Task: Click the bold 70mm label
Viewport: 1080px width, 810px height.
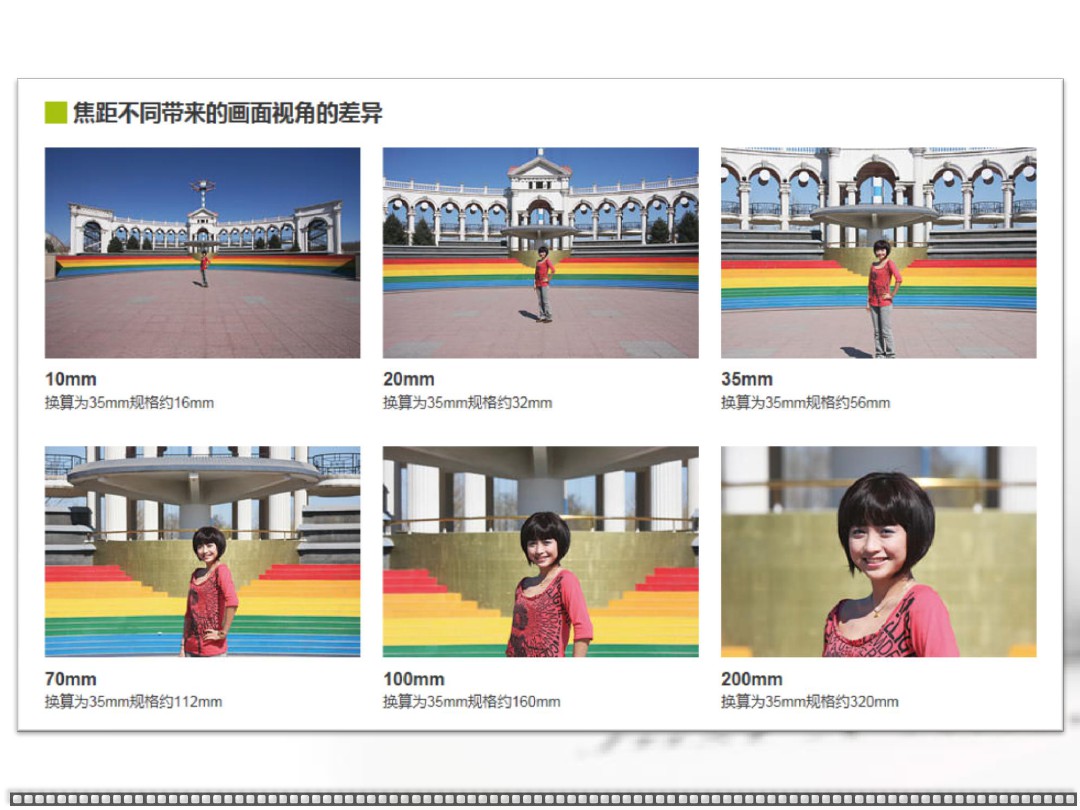Action: [x=71, y=679]
